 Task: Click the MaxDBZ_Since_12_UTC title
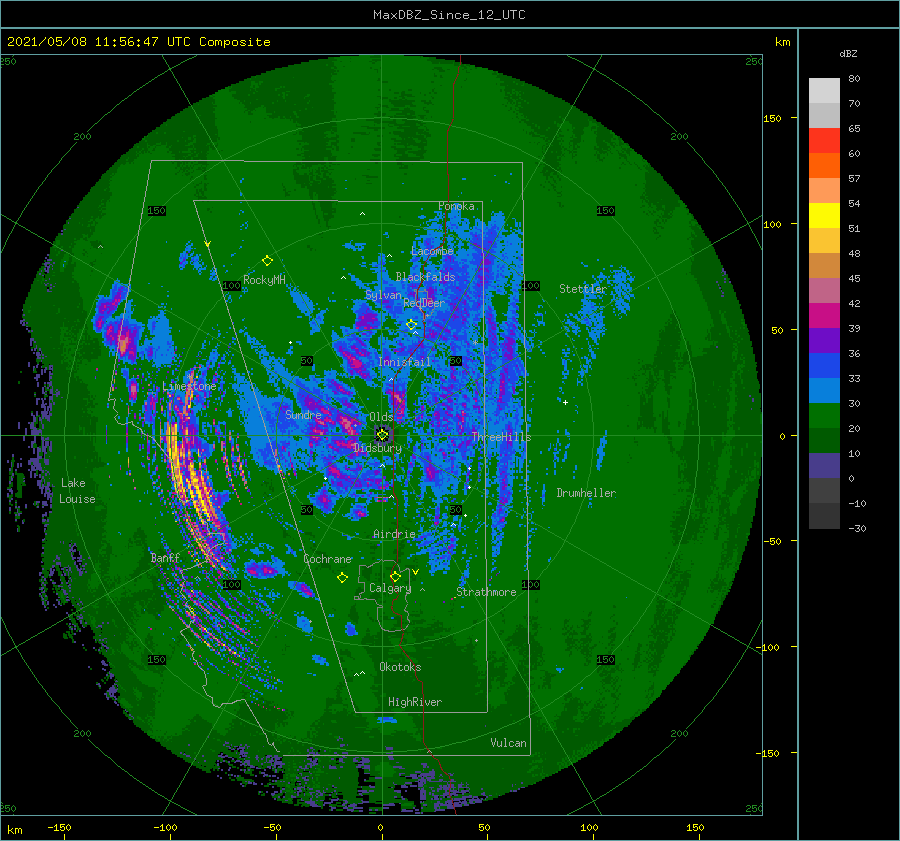pyautogui.click(x=449, y=15)
